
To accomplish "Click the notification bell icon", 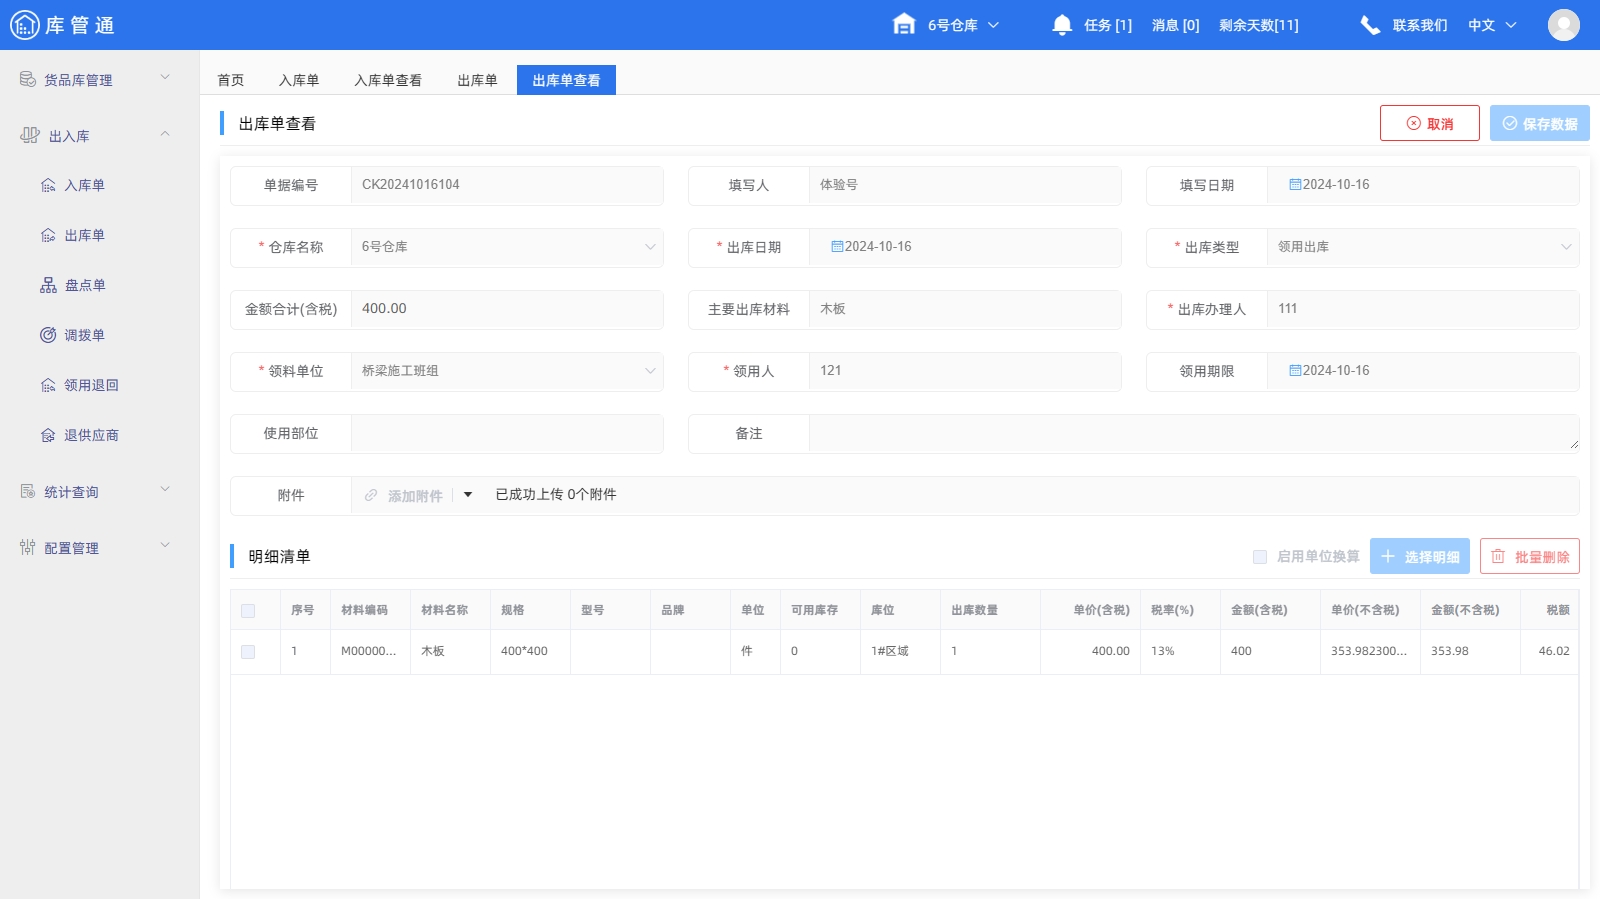I will click(1062, 25).
